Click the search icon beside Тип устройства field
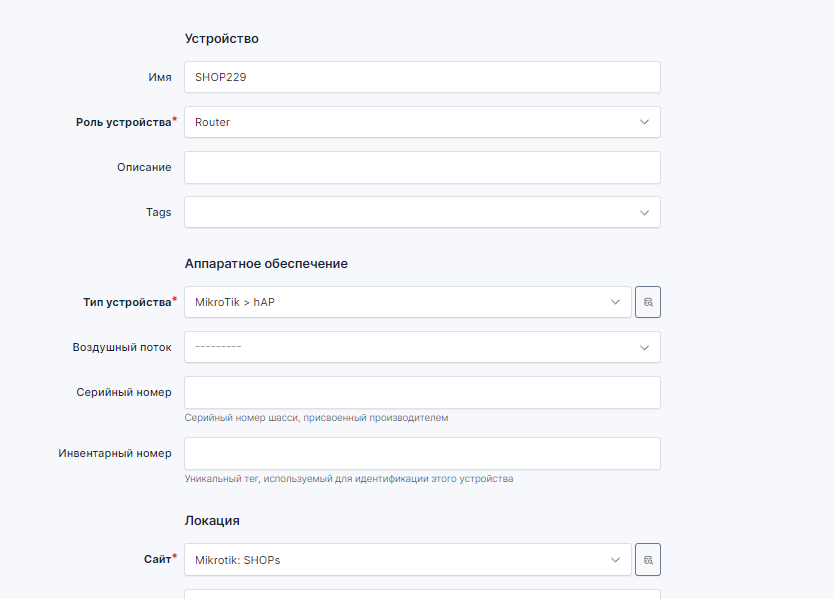834x599 pixels. (648, 302)
